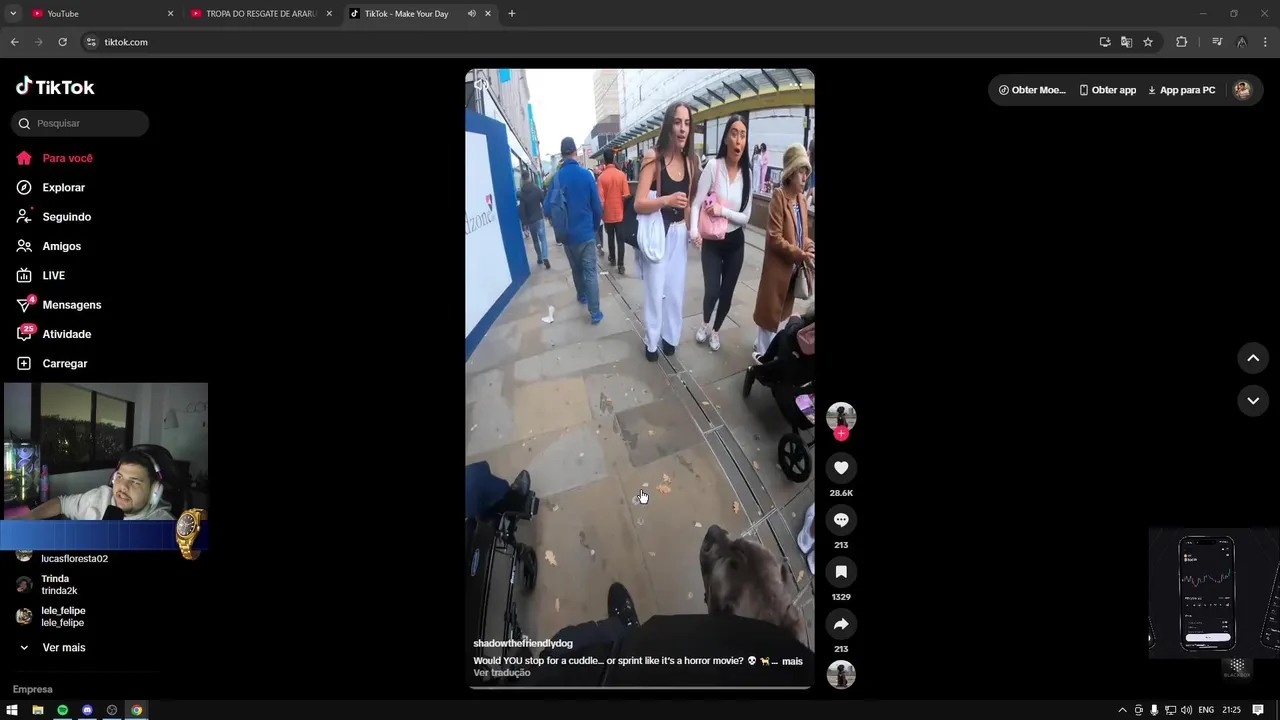The image size is (1280, 720).
Task: Click Obter app button
Action: click(1108, 90)
